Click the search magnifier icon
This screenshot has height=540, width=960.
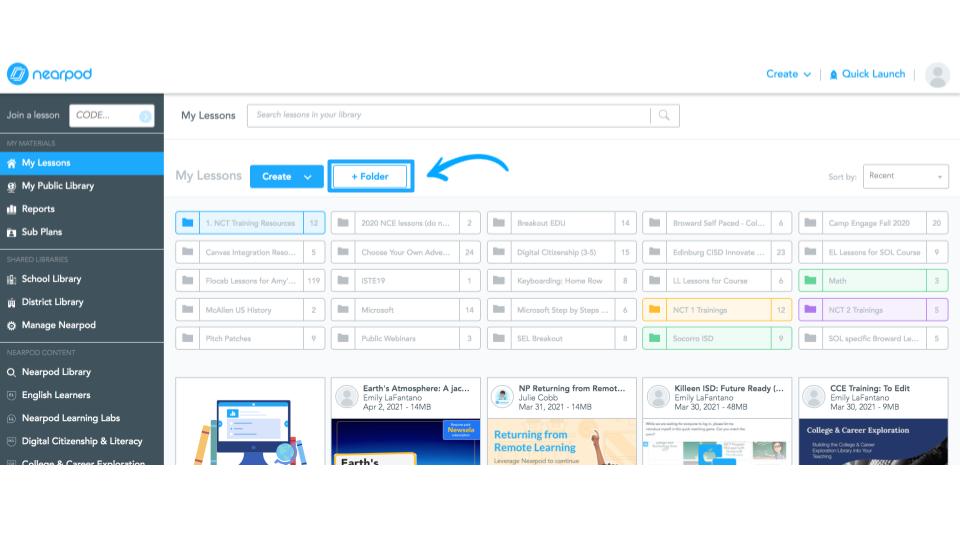pyautogui.click(x=665, y=115)
